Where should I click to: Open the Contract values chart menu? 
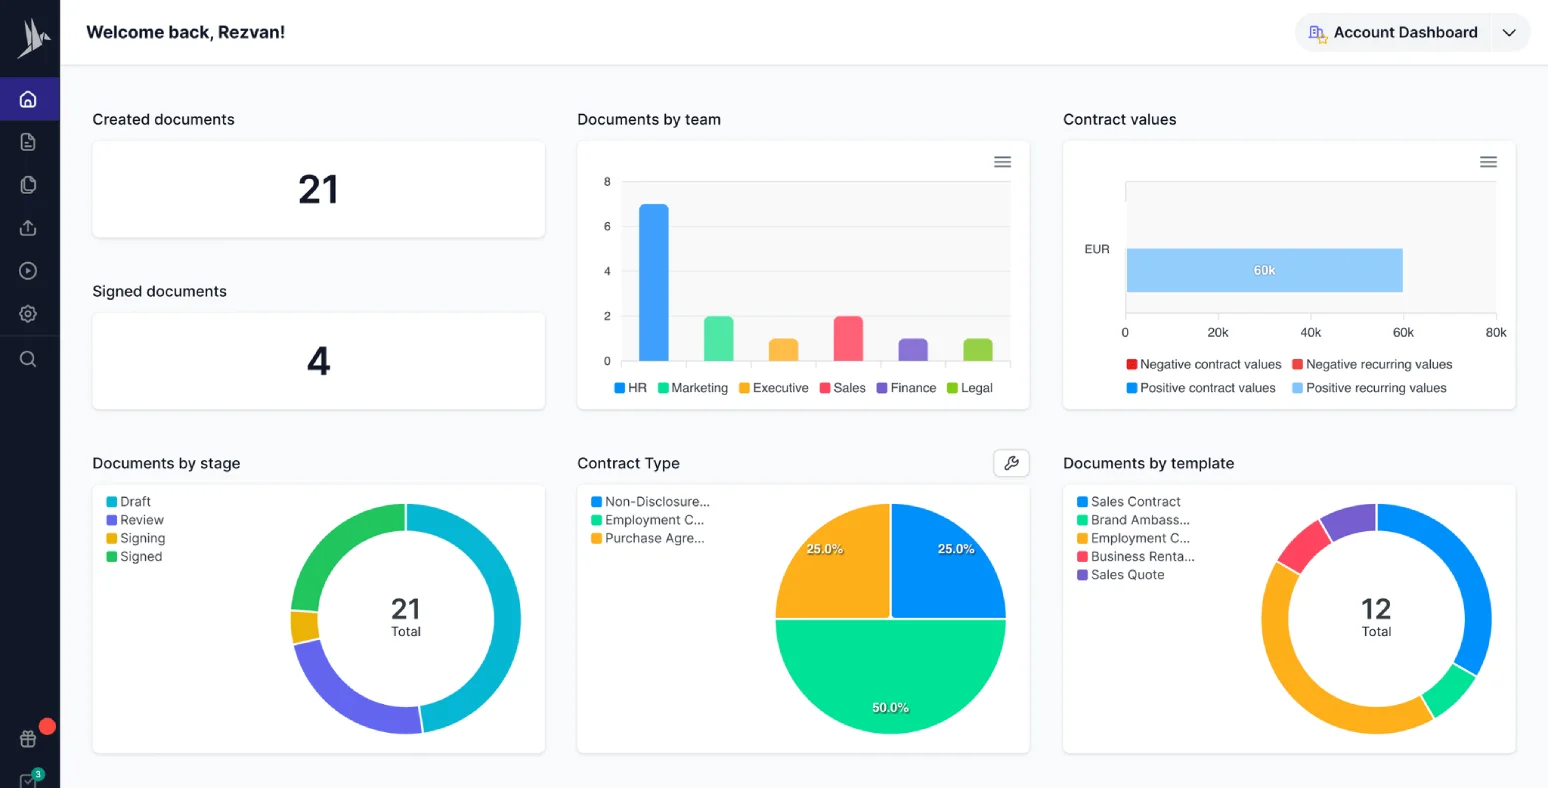coord(1488,162)
